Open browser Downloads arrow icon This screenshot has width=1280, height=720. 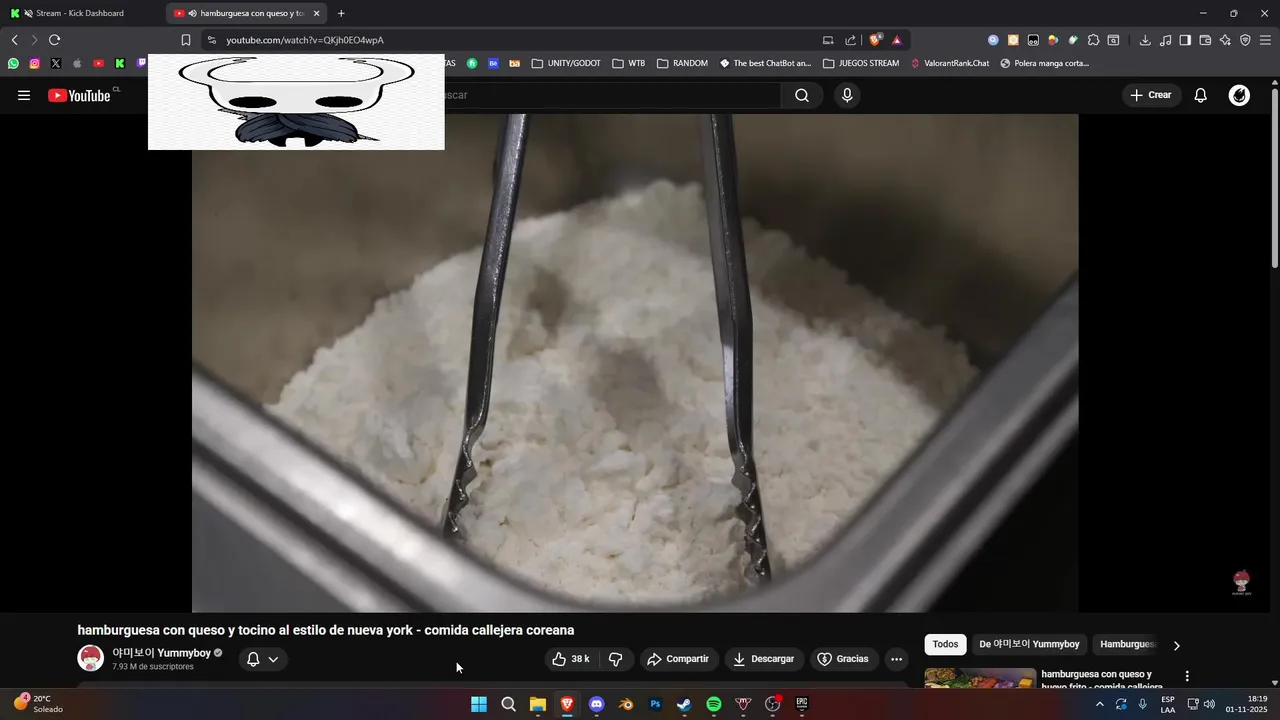point(1145,40)
